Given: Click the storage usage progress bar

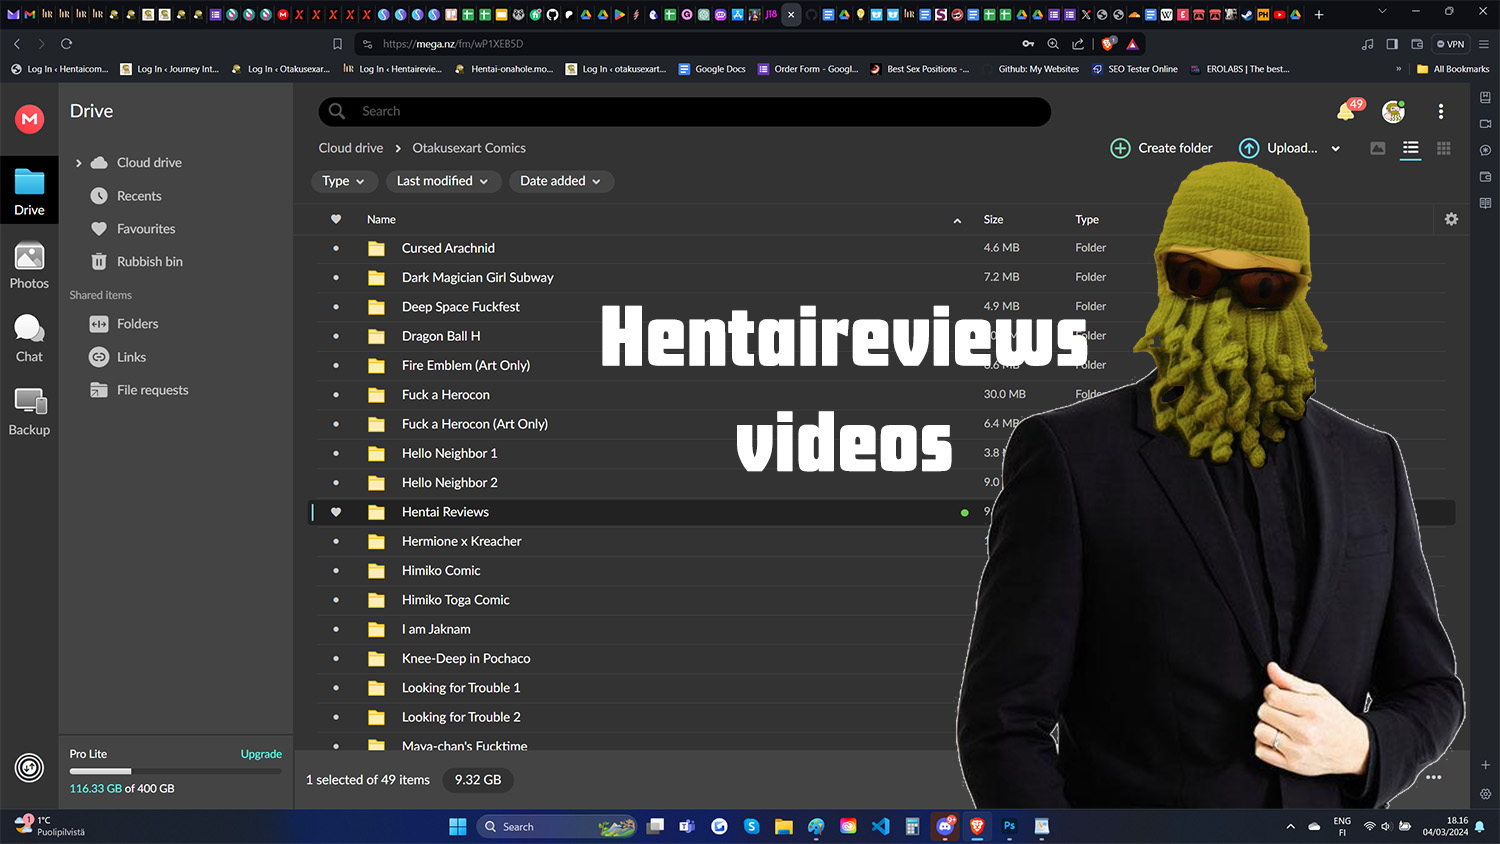Looking at the screenshot, I should click(175, 771).
